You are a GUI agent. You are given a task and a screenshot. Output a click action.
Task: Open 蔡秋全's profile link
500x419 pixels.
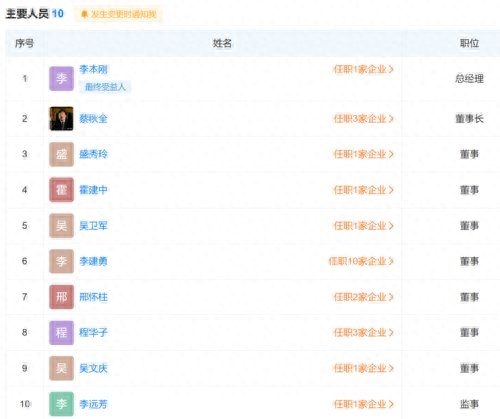point(93,119)
